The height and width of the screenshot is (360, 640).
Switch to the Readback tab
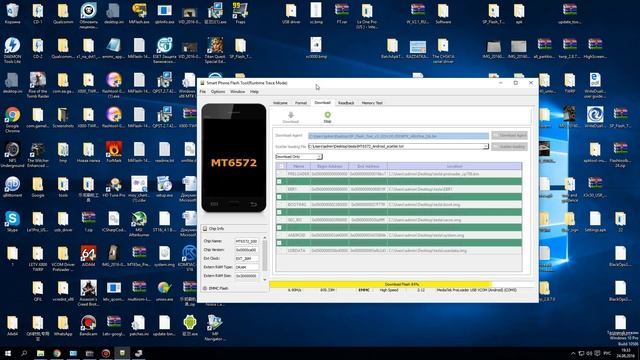(346, 103)
